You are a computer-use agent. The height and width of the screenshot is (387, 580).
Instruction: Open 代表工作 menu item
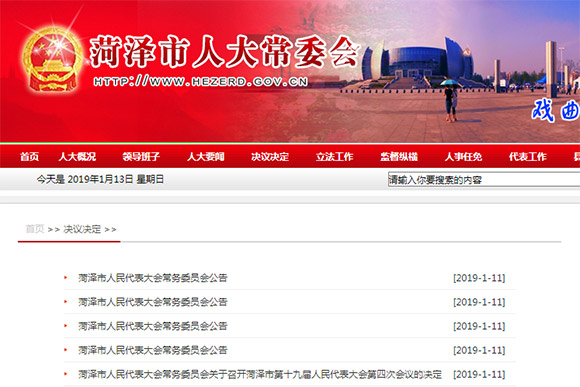pos(528,157)
